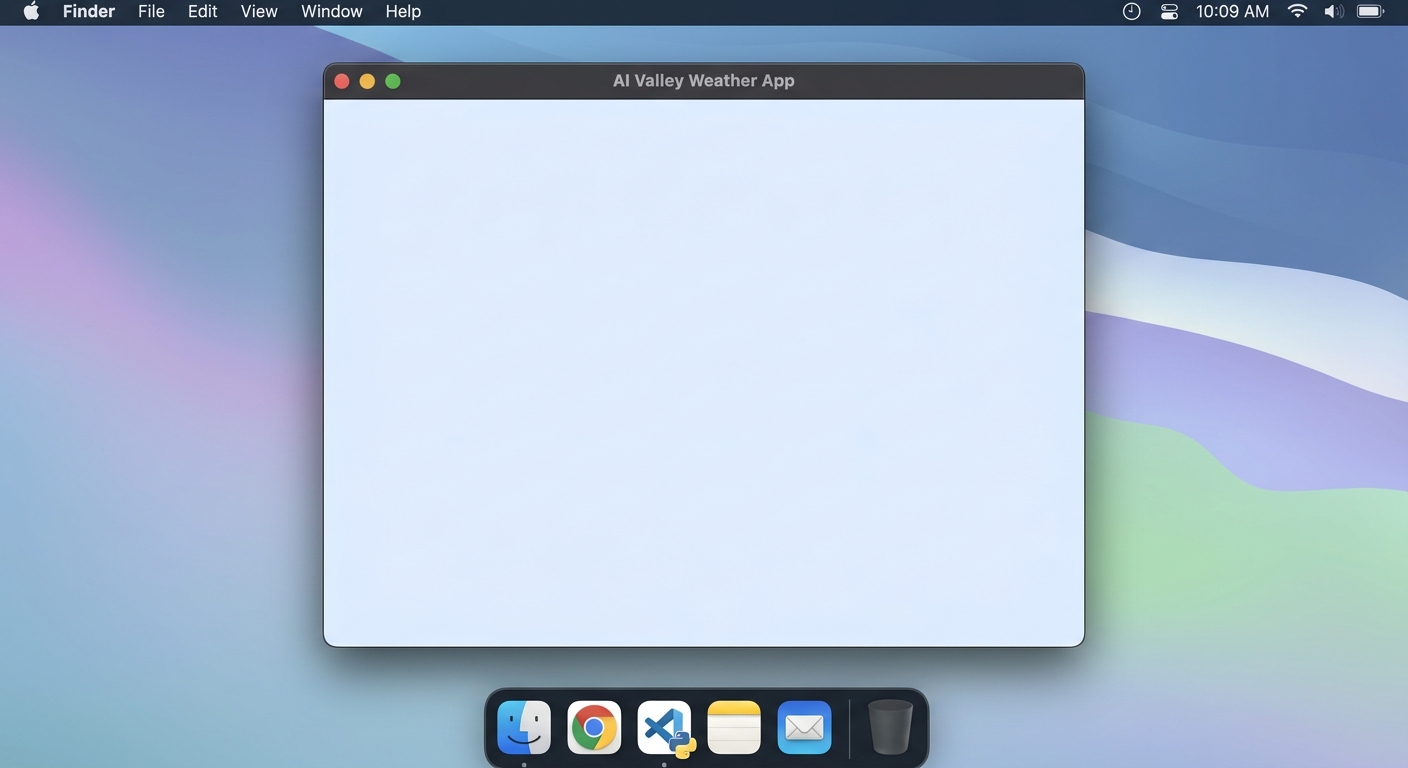
Task: Open the Time Machine clock icon
Action: tap(1131, 11)
